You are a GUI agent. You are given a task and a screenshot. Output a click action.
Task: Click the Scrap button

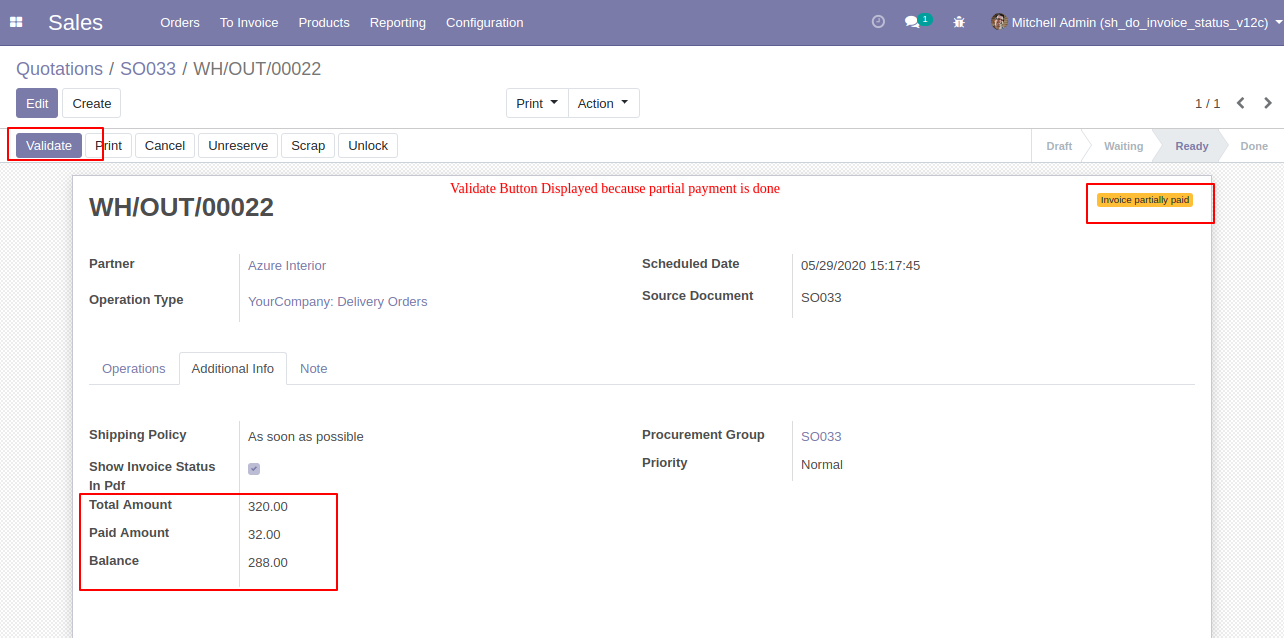[x=308, y=145]
